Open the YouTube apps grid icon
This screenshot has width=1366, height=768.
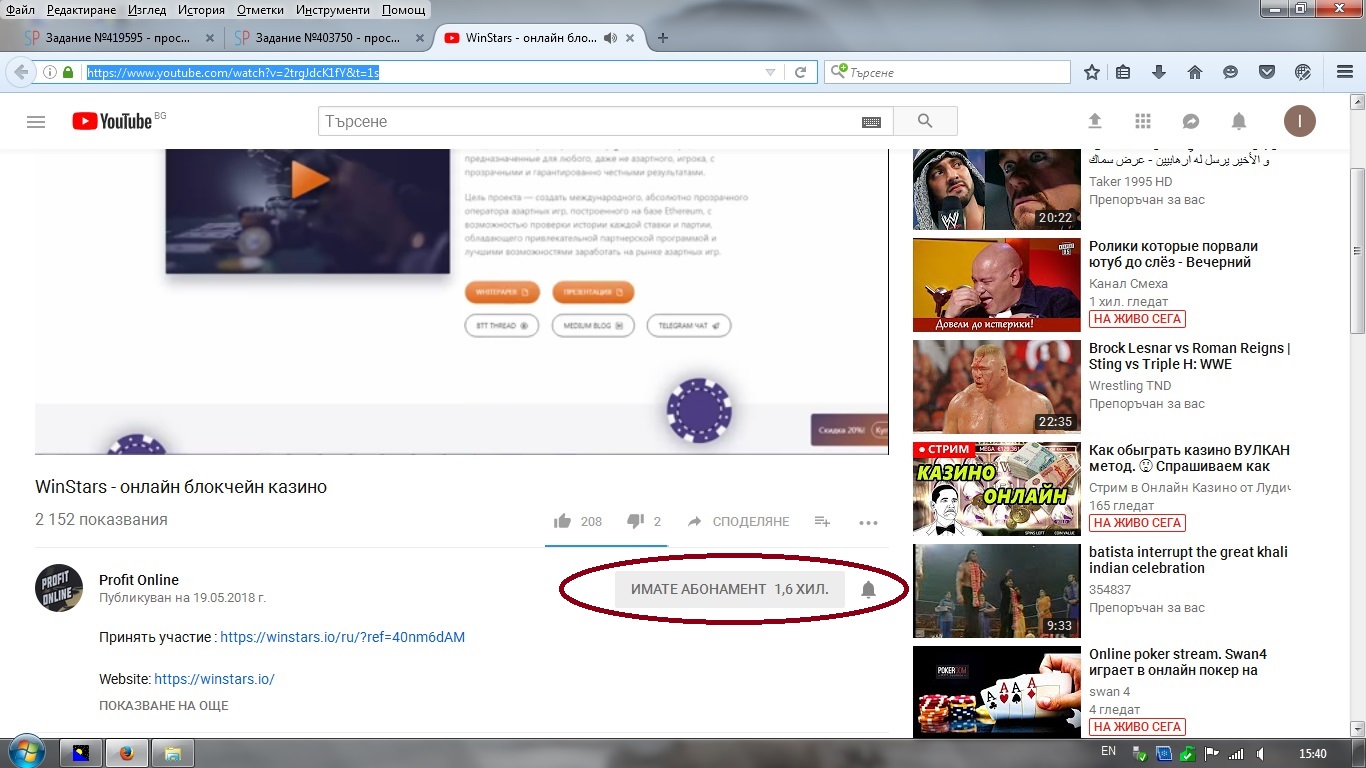1143,121
